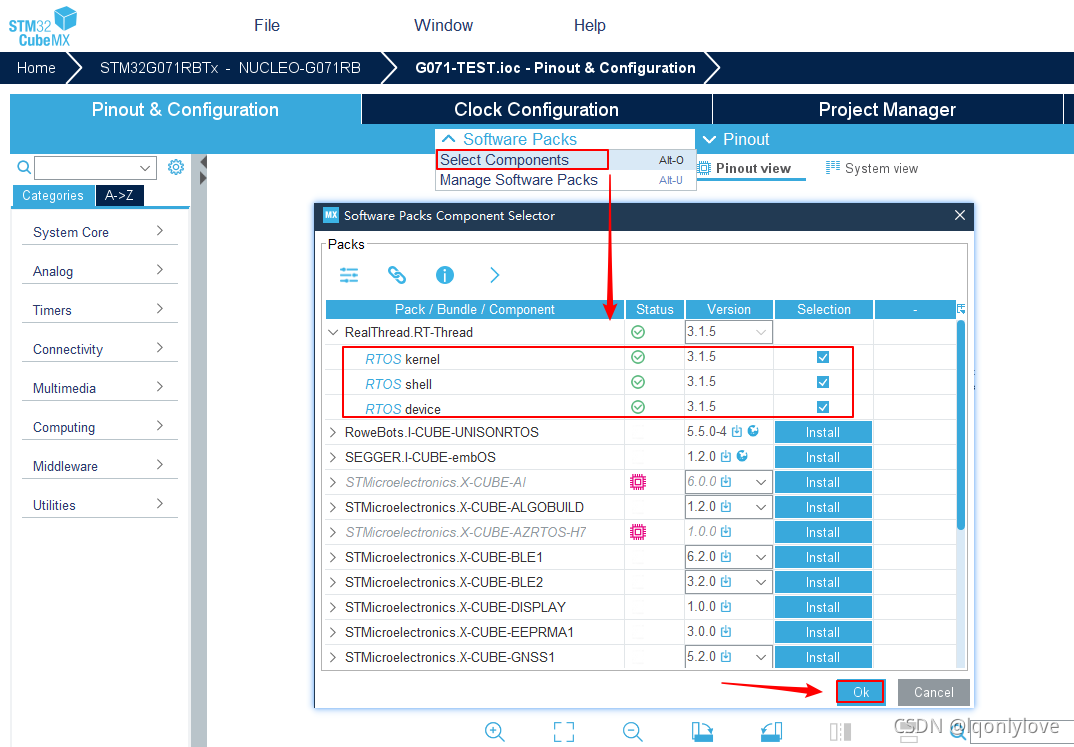
Task: Collapse the RealThread.RT-Thread pack row
Action: pyautogui.click(x=333, y=332)
